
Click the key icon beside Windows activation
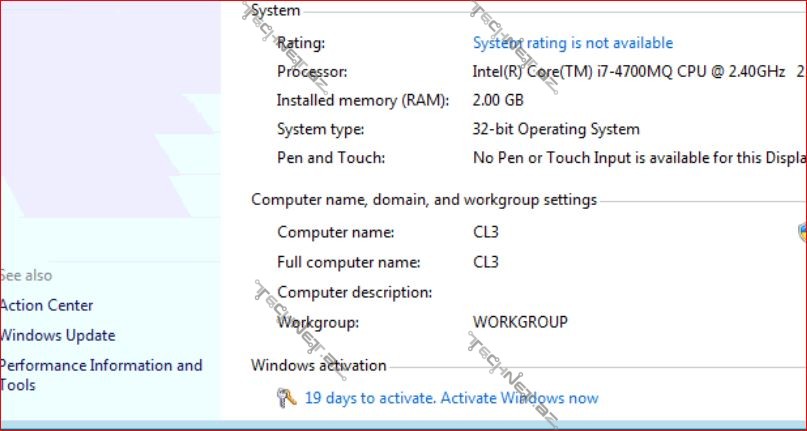(286, 398)
